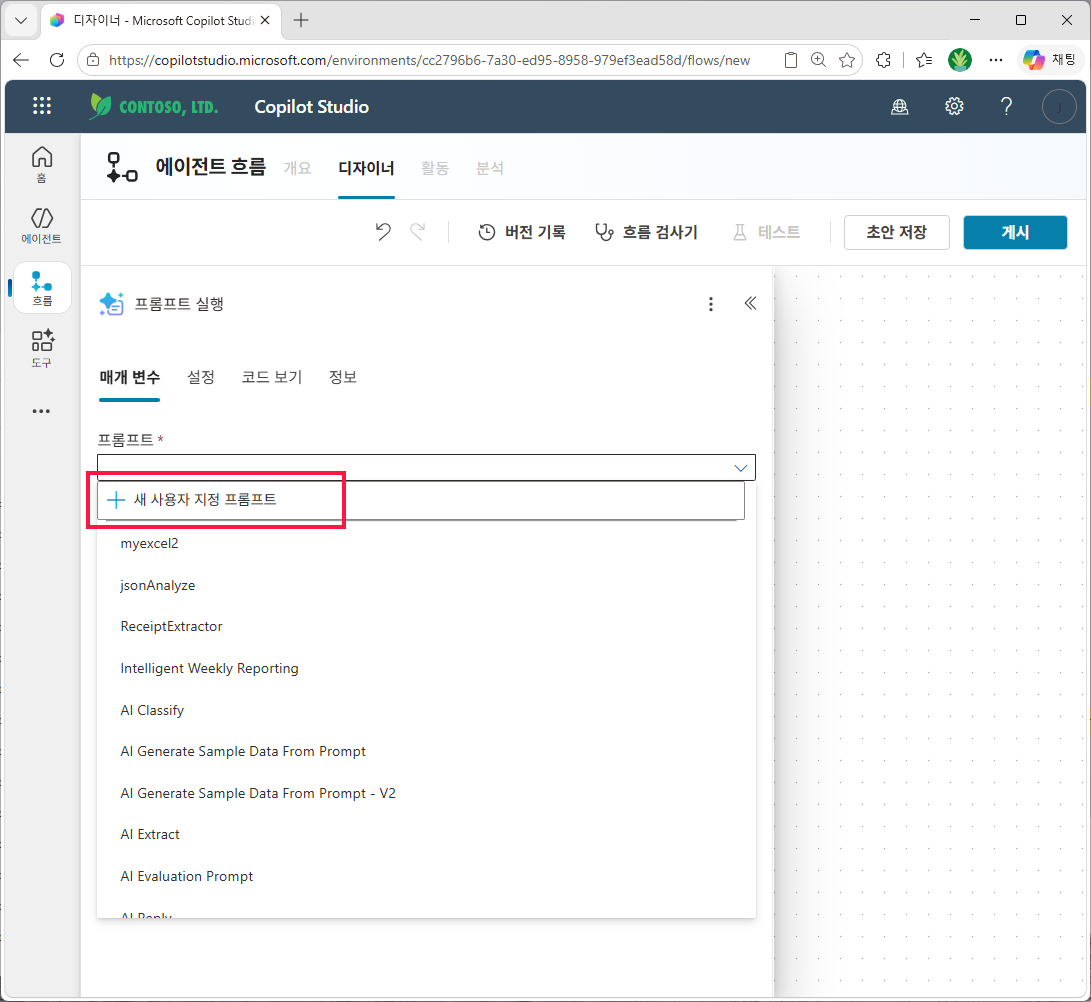Open 버전 기록 history
This screenshot has width=1091, height=1002.
coord(522,232)
